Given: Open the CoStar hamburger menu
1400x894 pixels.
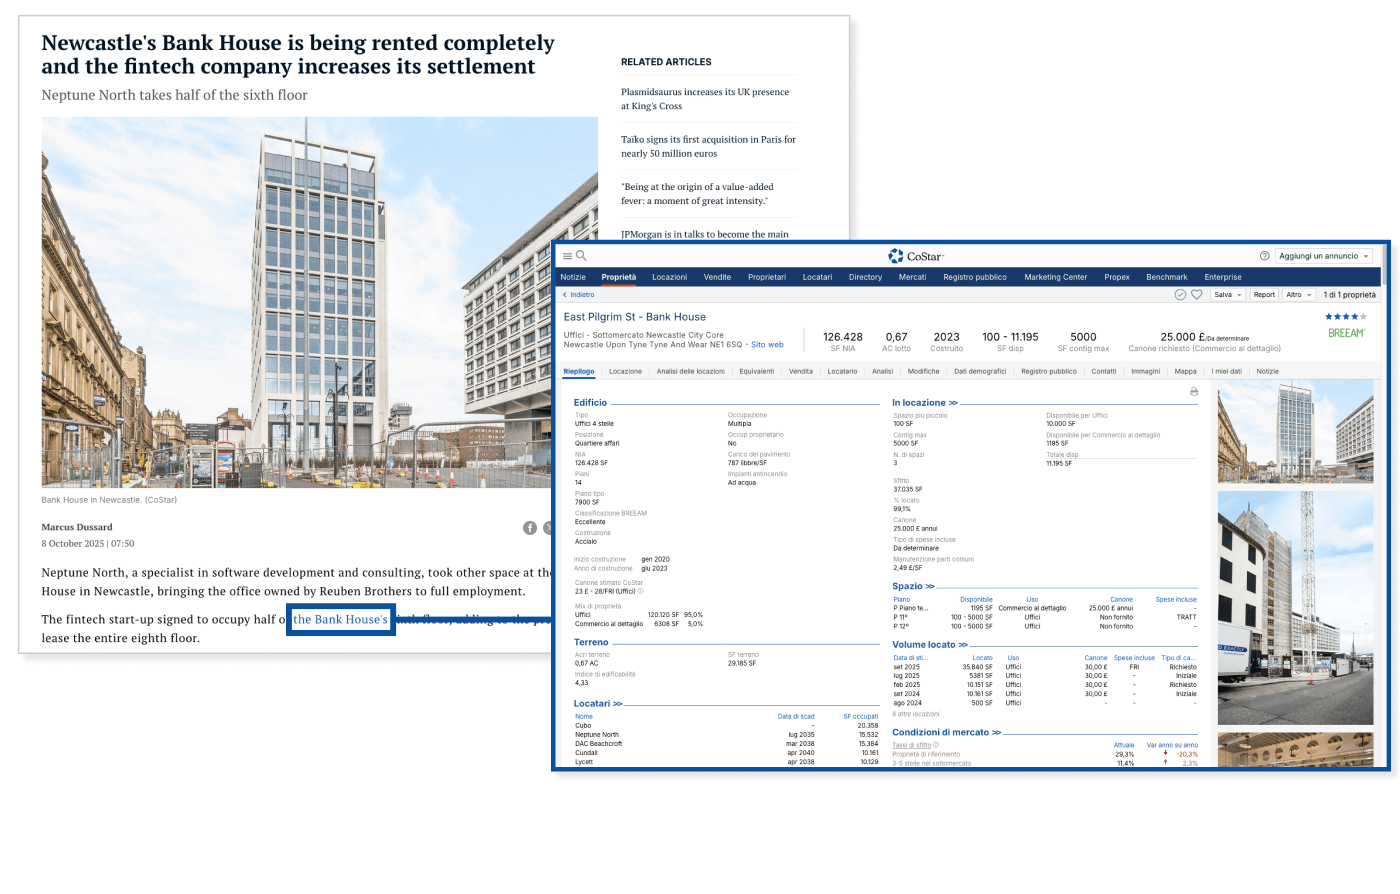Looking at the screenshot, I should (x=567, y=256).
